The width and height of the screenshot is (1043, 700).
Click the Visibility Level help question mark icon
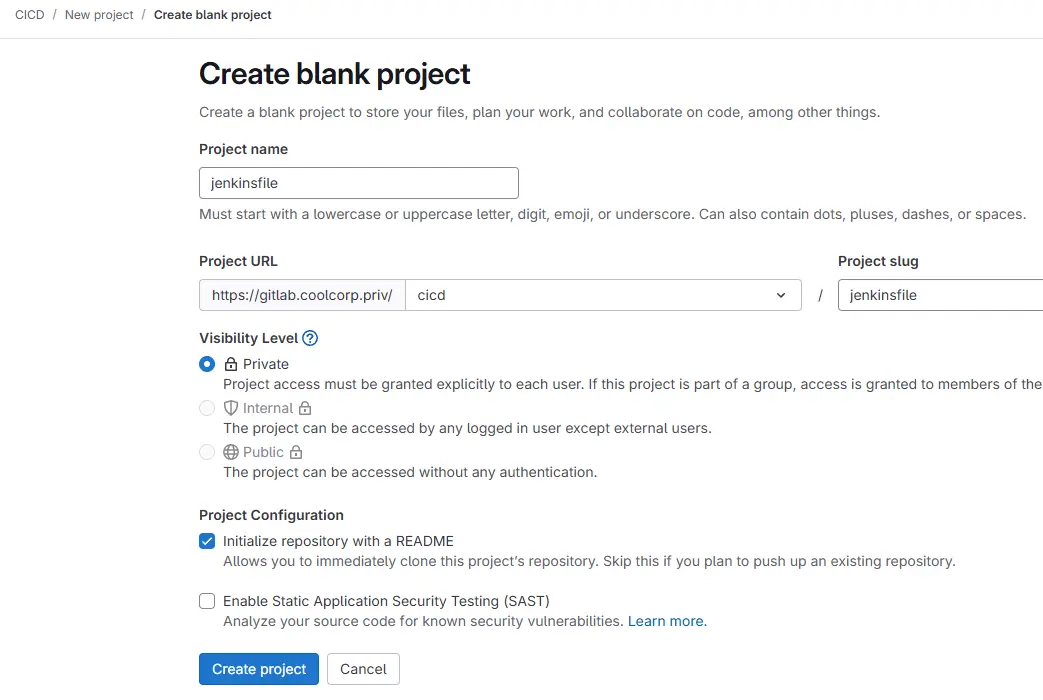pos(310,338)
